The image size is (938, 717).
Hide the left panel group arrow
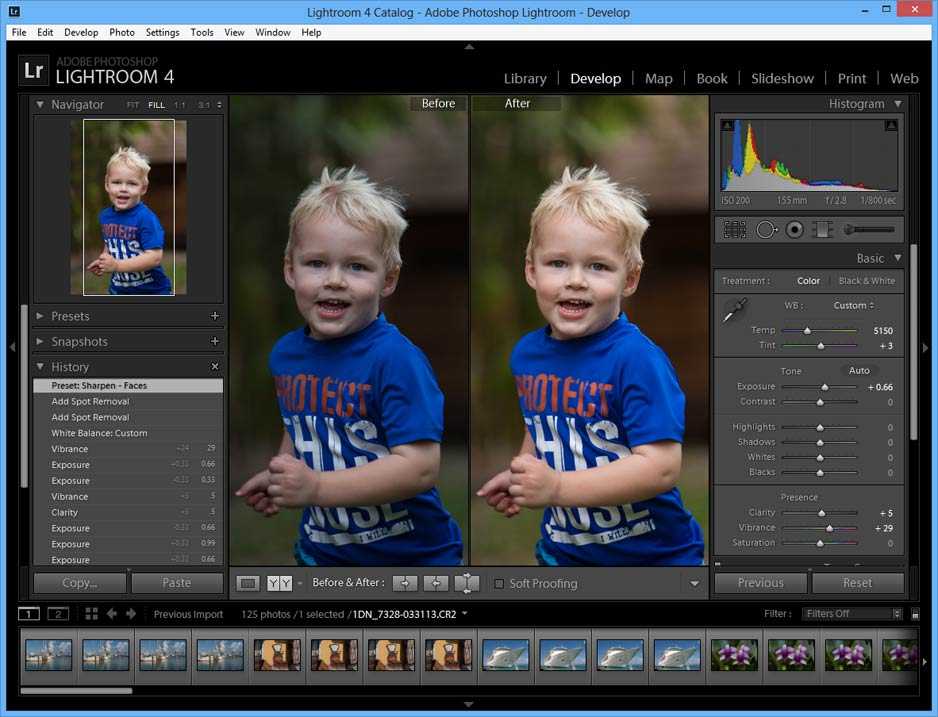[12, 347]
